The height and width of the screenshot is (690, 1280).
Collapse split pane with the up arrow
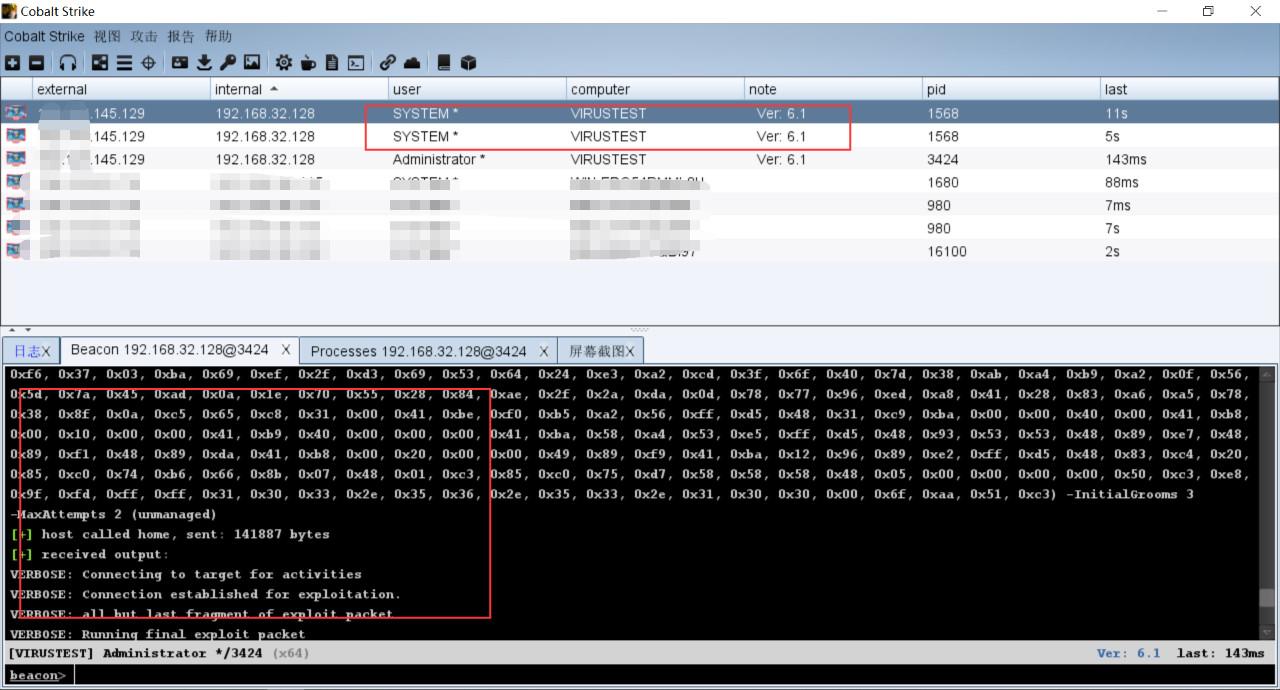pyautogui.click(x=12, y=329)
